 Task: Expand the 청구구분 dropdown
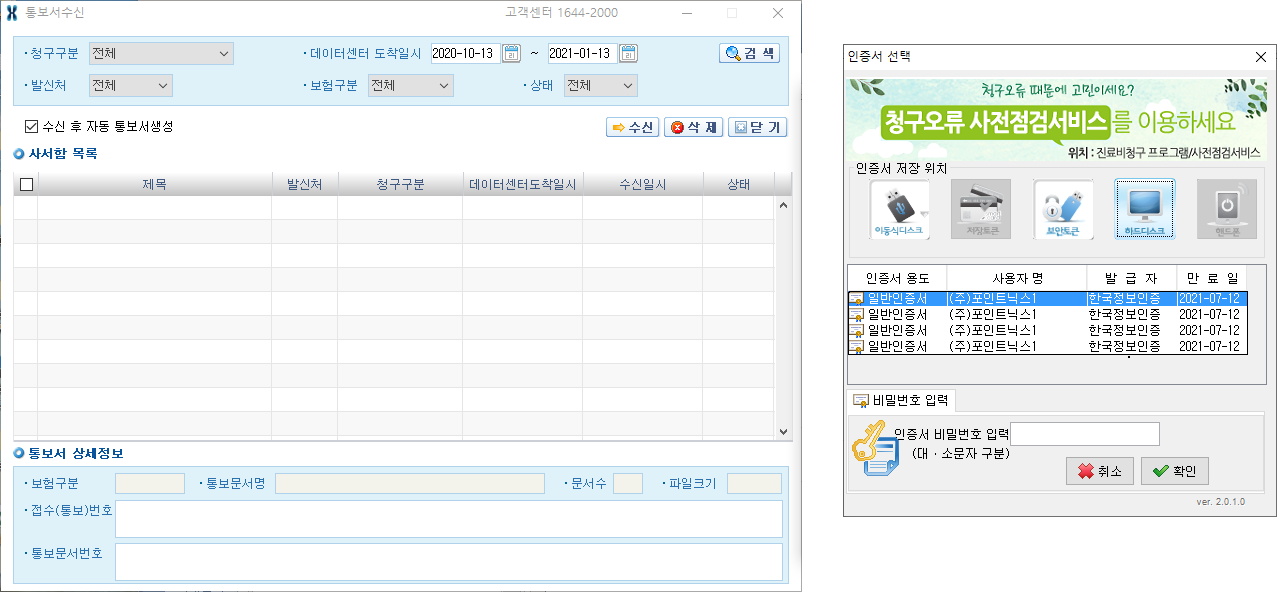[x=160, y=53]
